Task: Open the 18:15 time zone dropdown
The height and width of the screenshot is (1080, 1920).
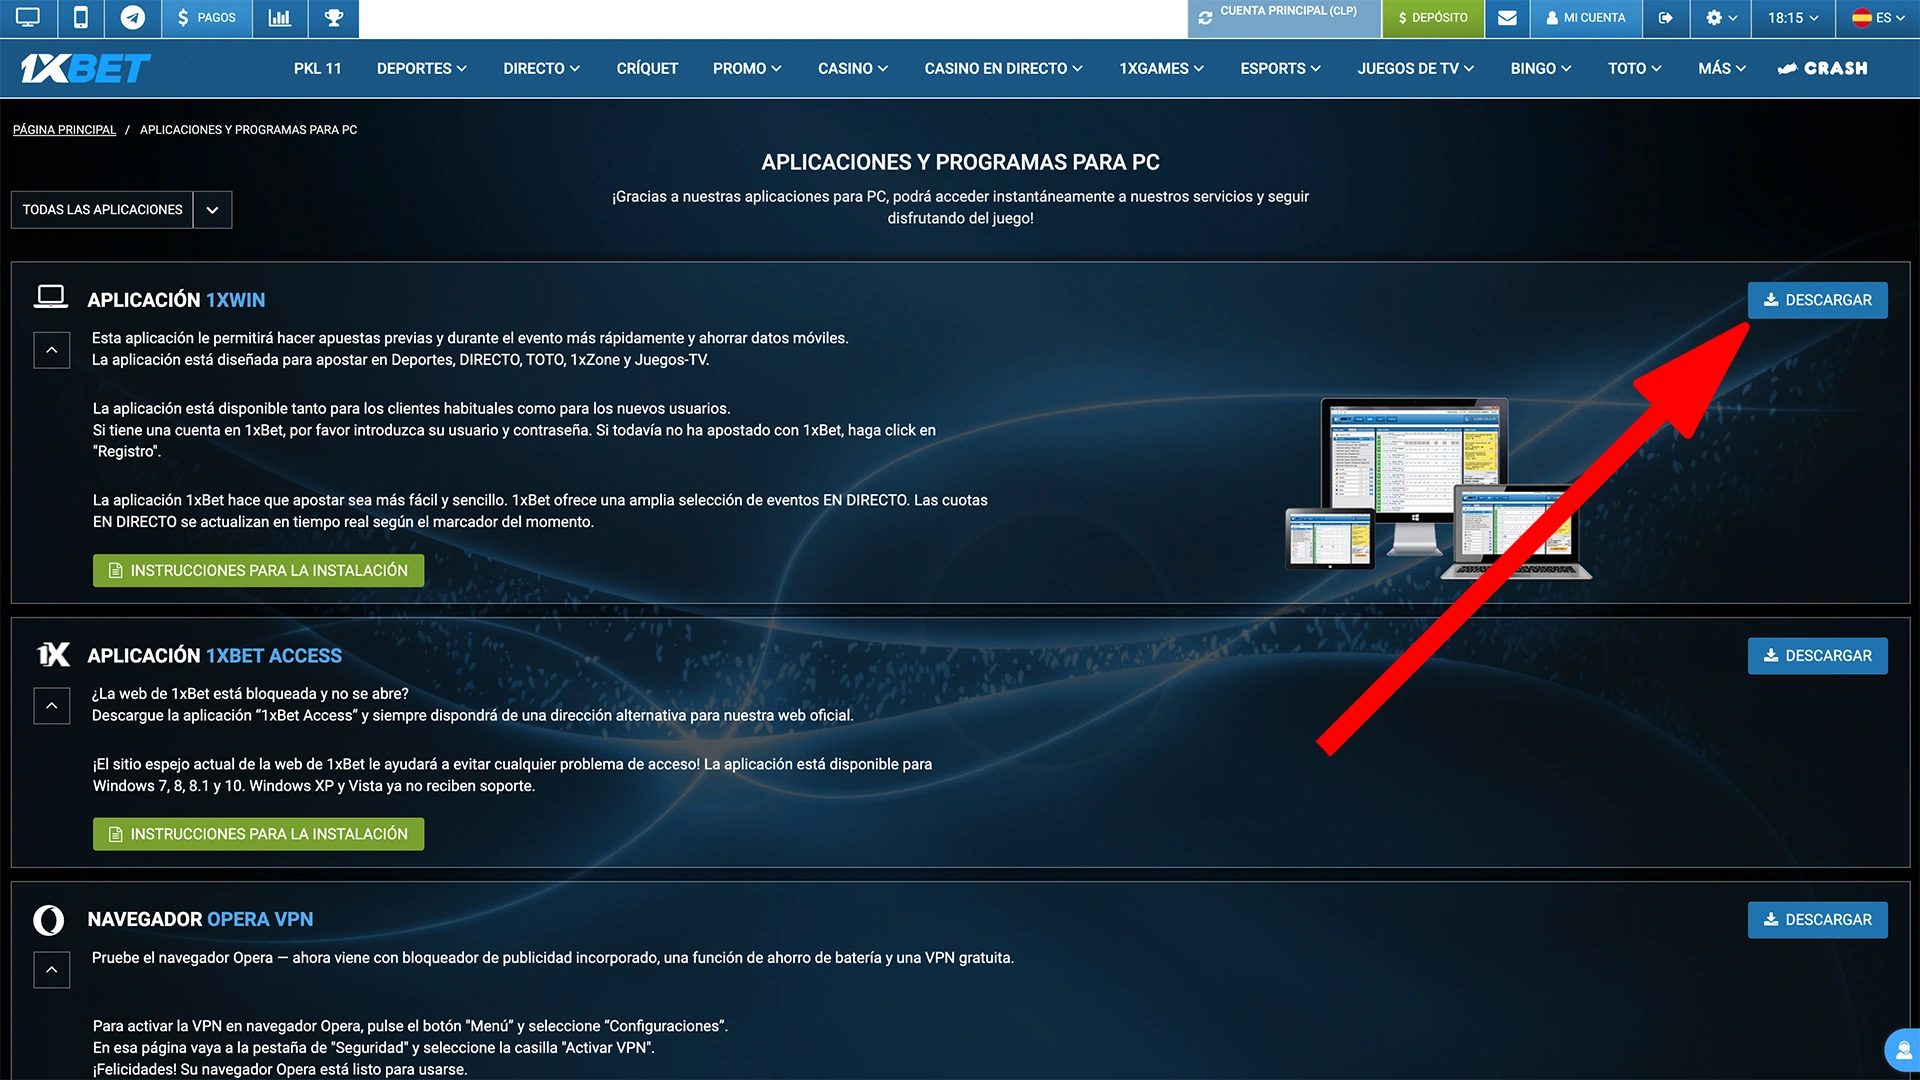Action: 1793,18
